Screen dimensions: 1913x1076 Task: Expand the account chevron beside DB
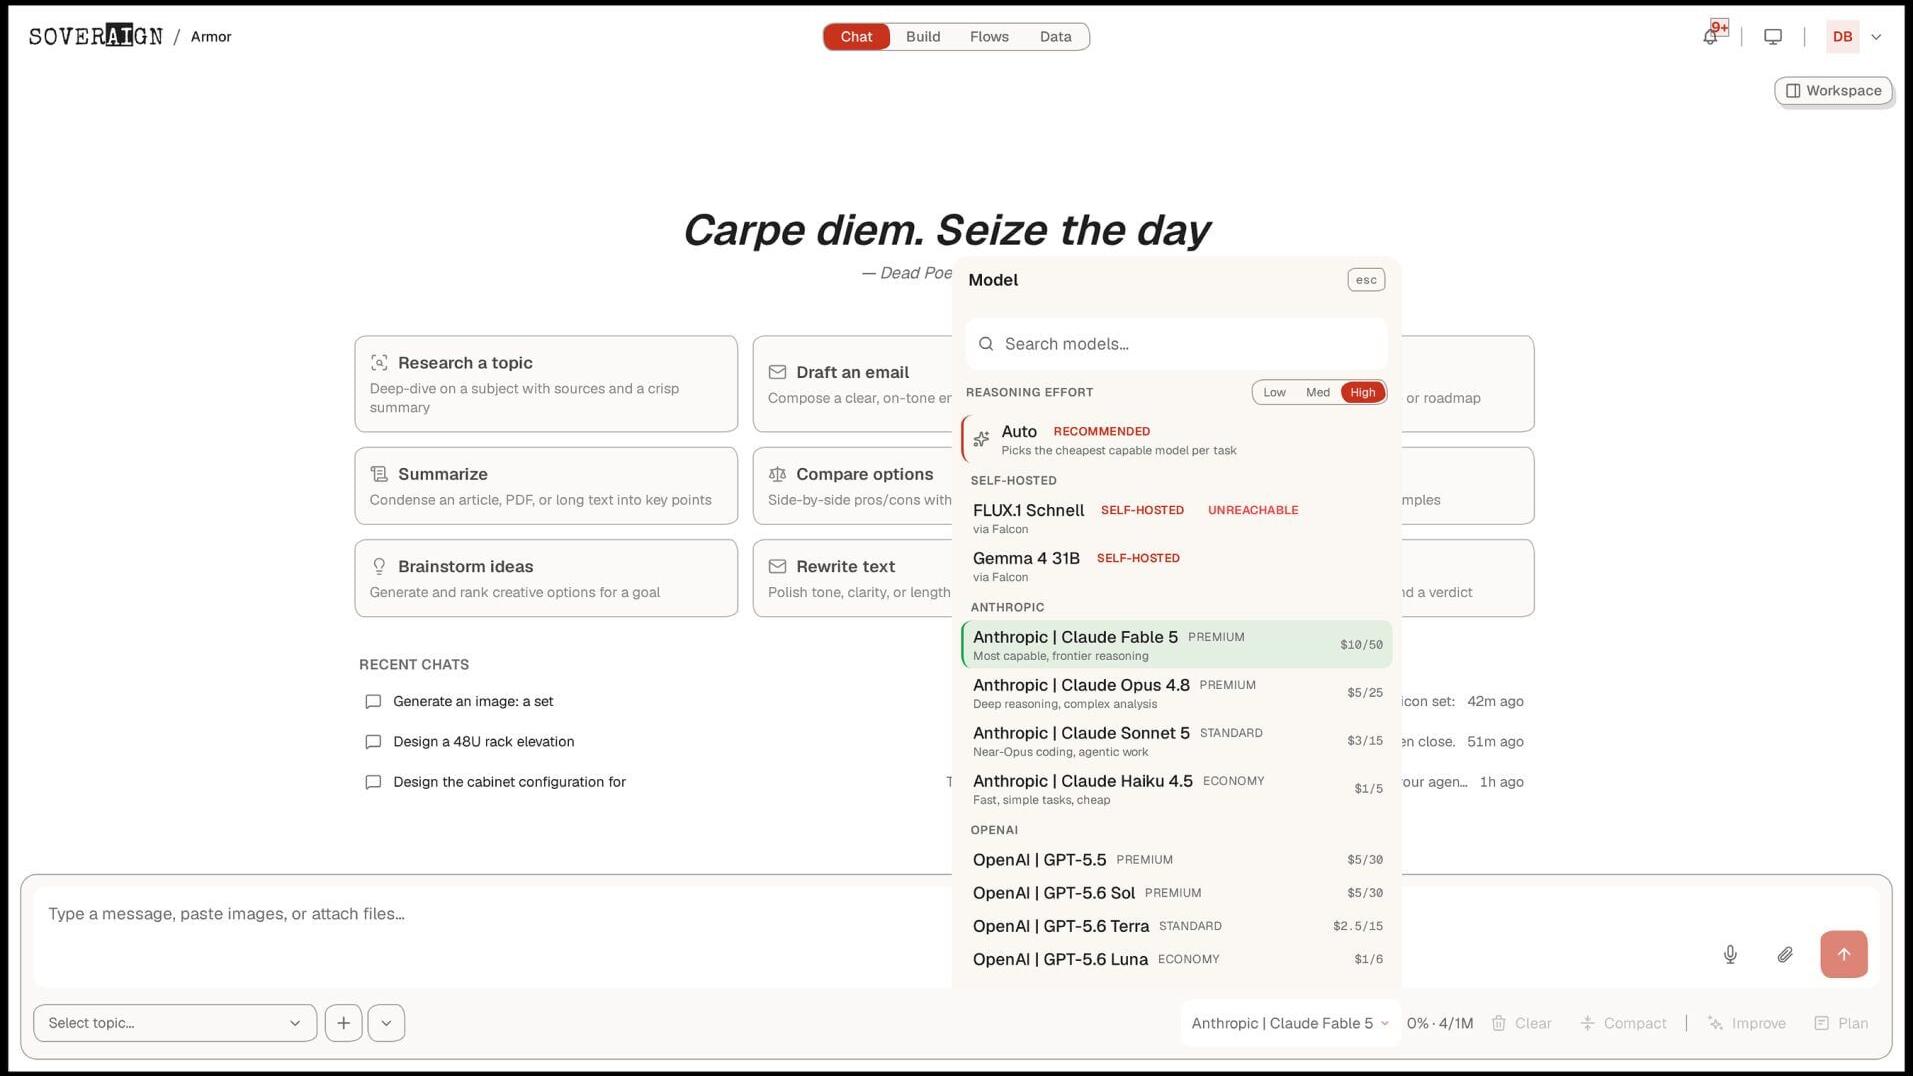tap(1876, 37)
